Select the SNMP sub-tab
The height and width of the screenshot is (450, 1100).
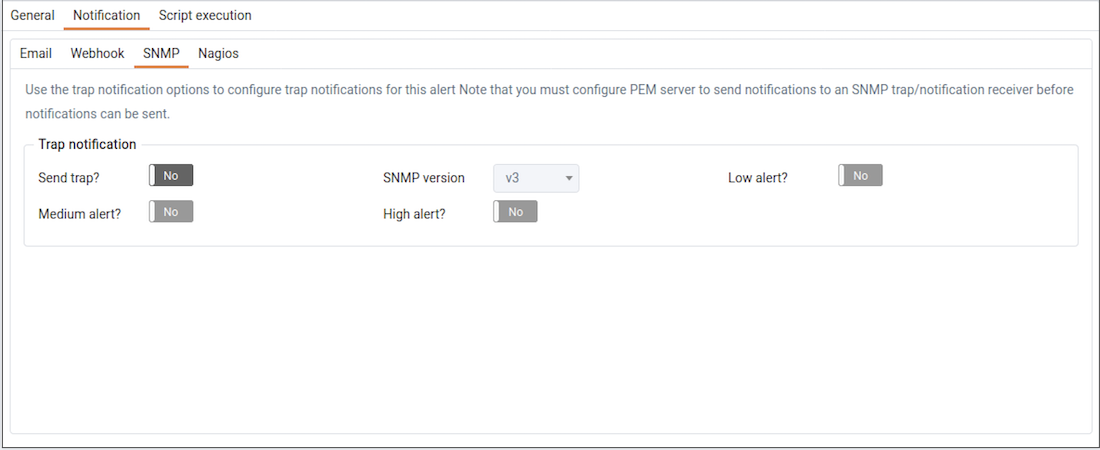pos(161,53)
